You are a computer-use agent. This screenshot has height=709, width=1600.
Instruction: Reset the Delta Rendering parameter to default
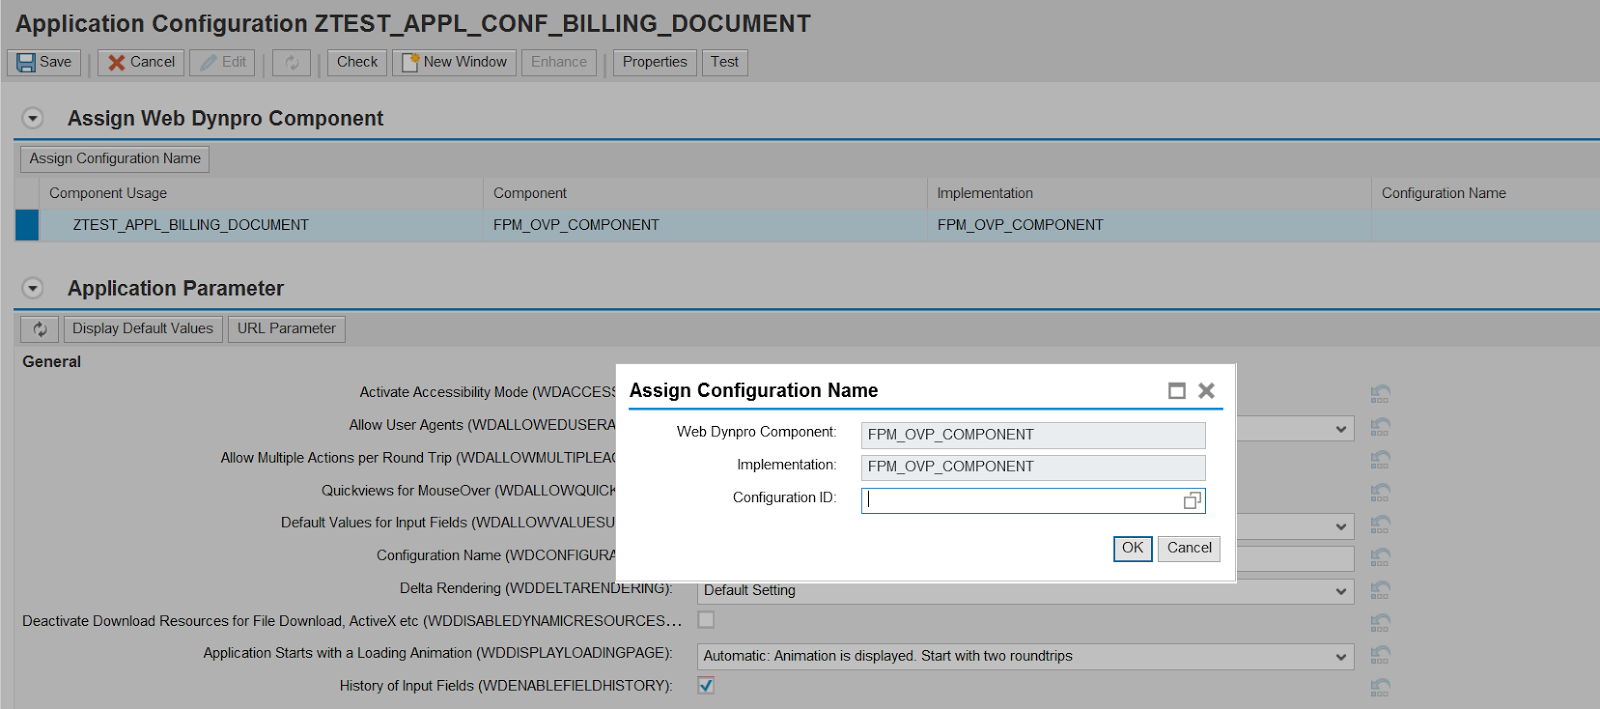click(1380, 590)
